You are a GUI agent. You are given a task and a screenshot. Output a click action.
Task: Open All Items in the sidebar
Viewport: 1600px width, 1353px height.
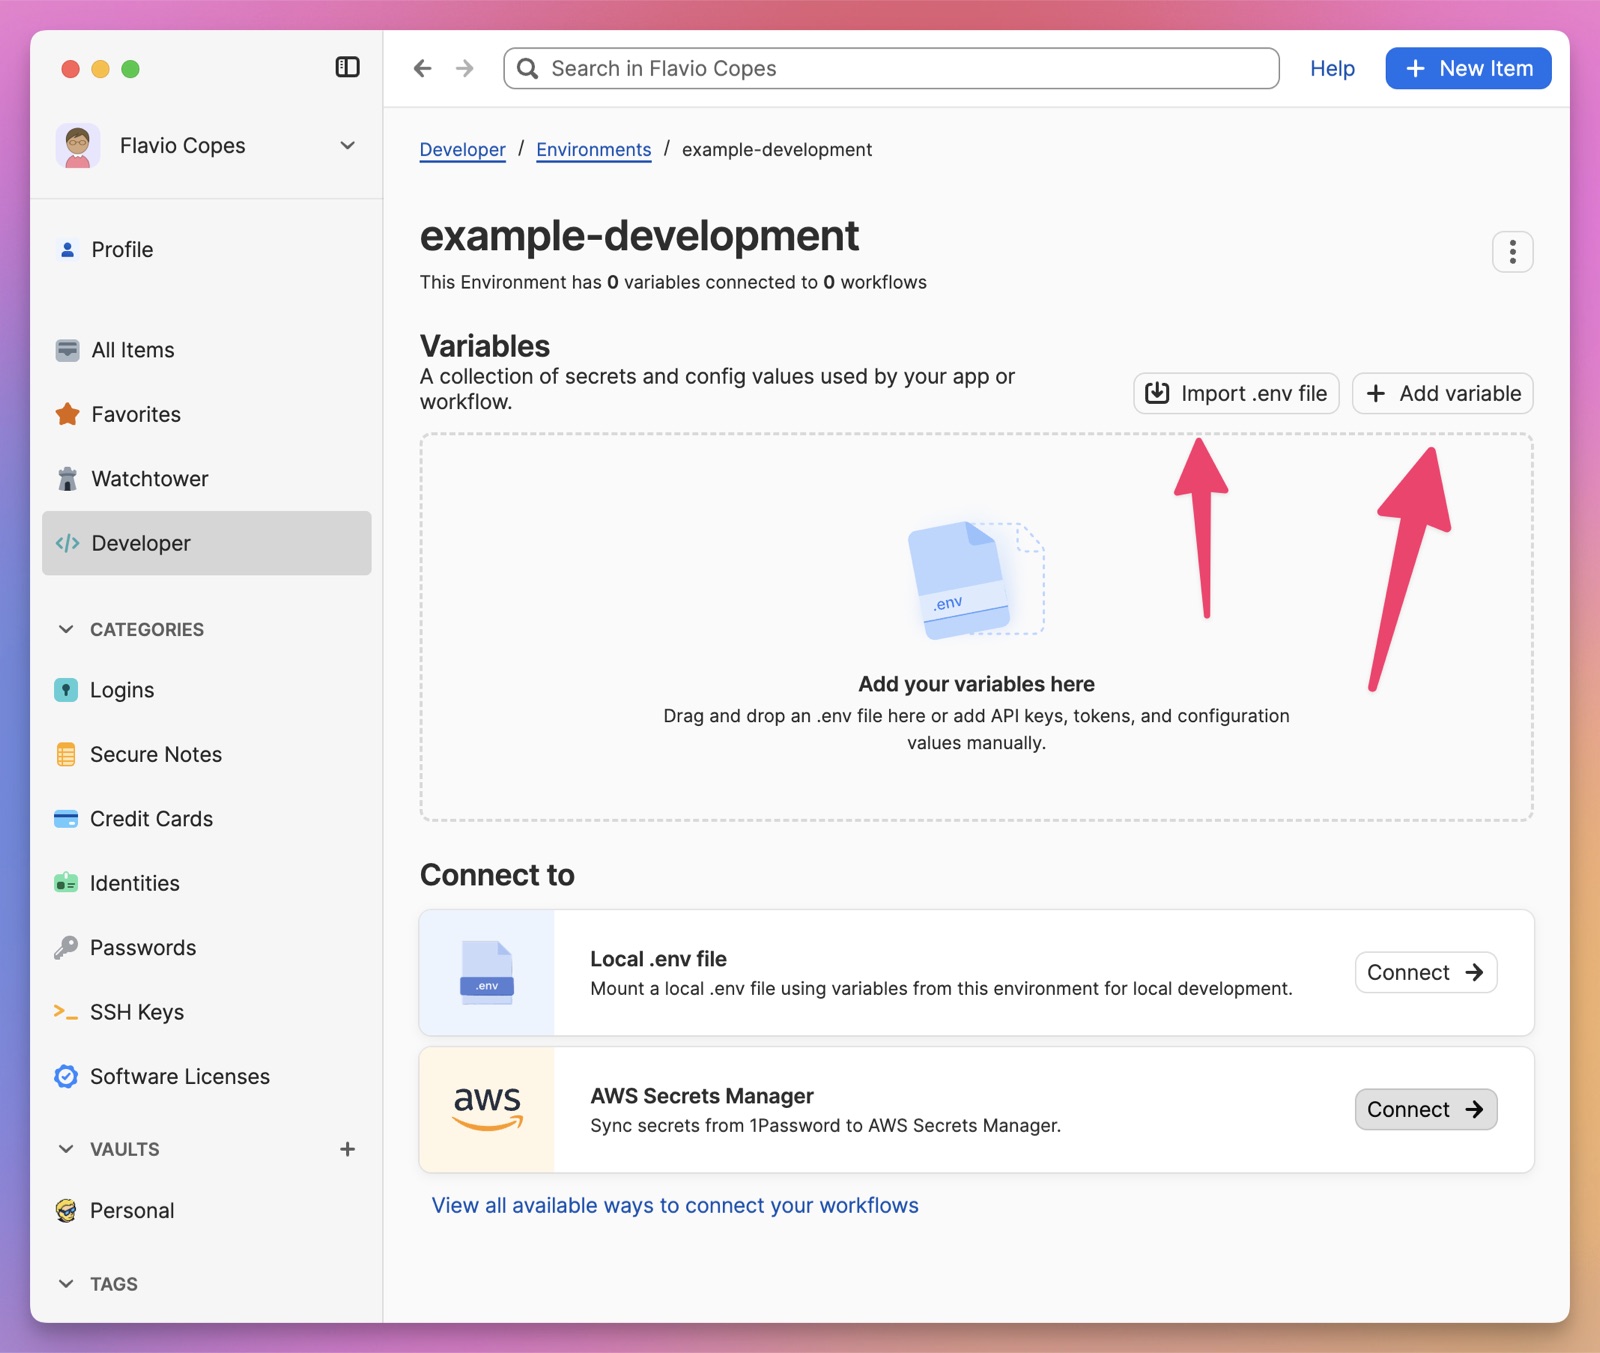click(x=207, y=350)
